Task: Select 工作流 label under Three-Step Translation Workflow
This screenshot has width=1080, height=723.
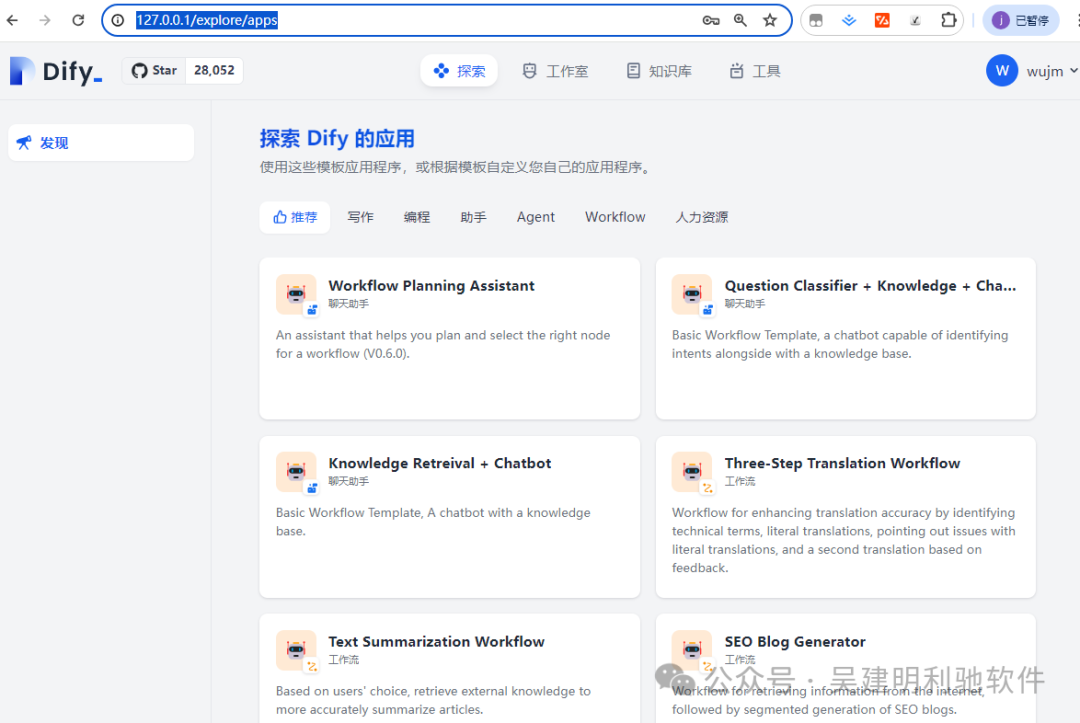Action: (x=740, y=481)
